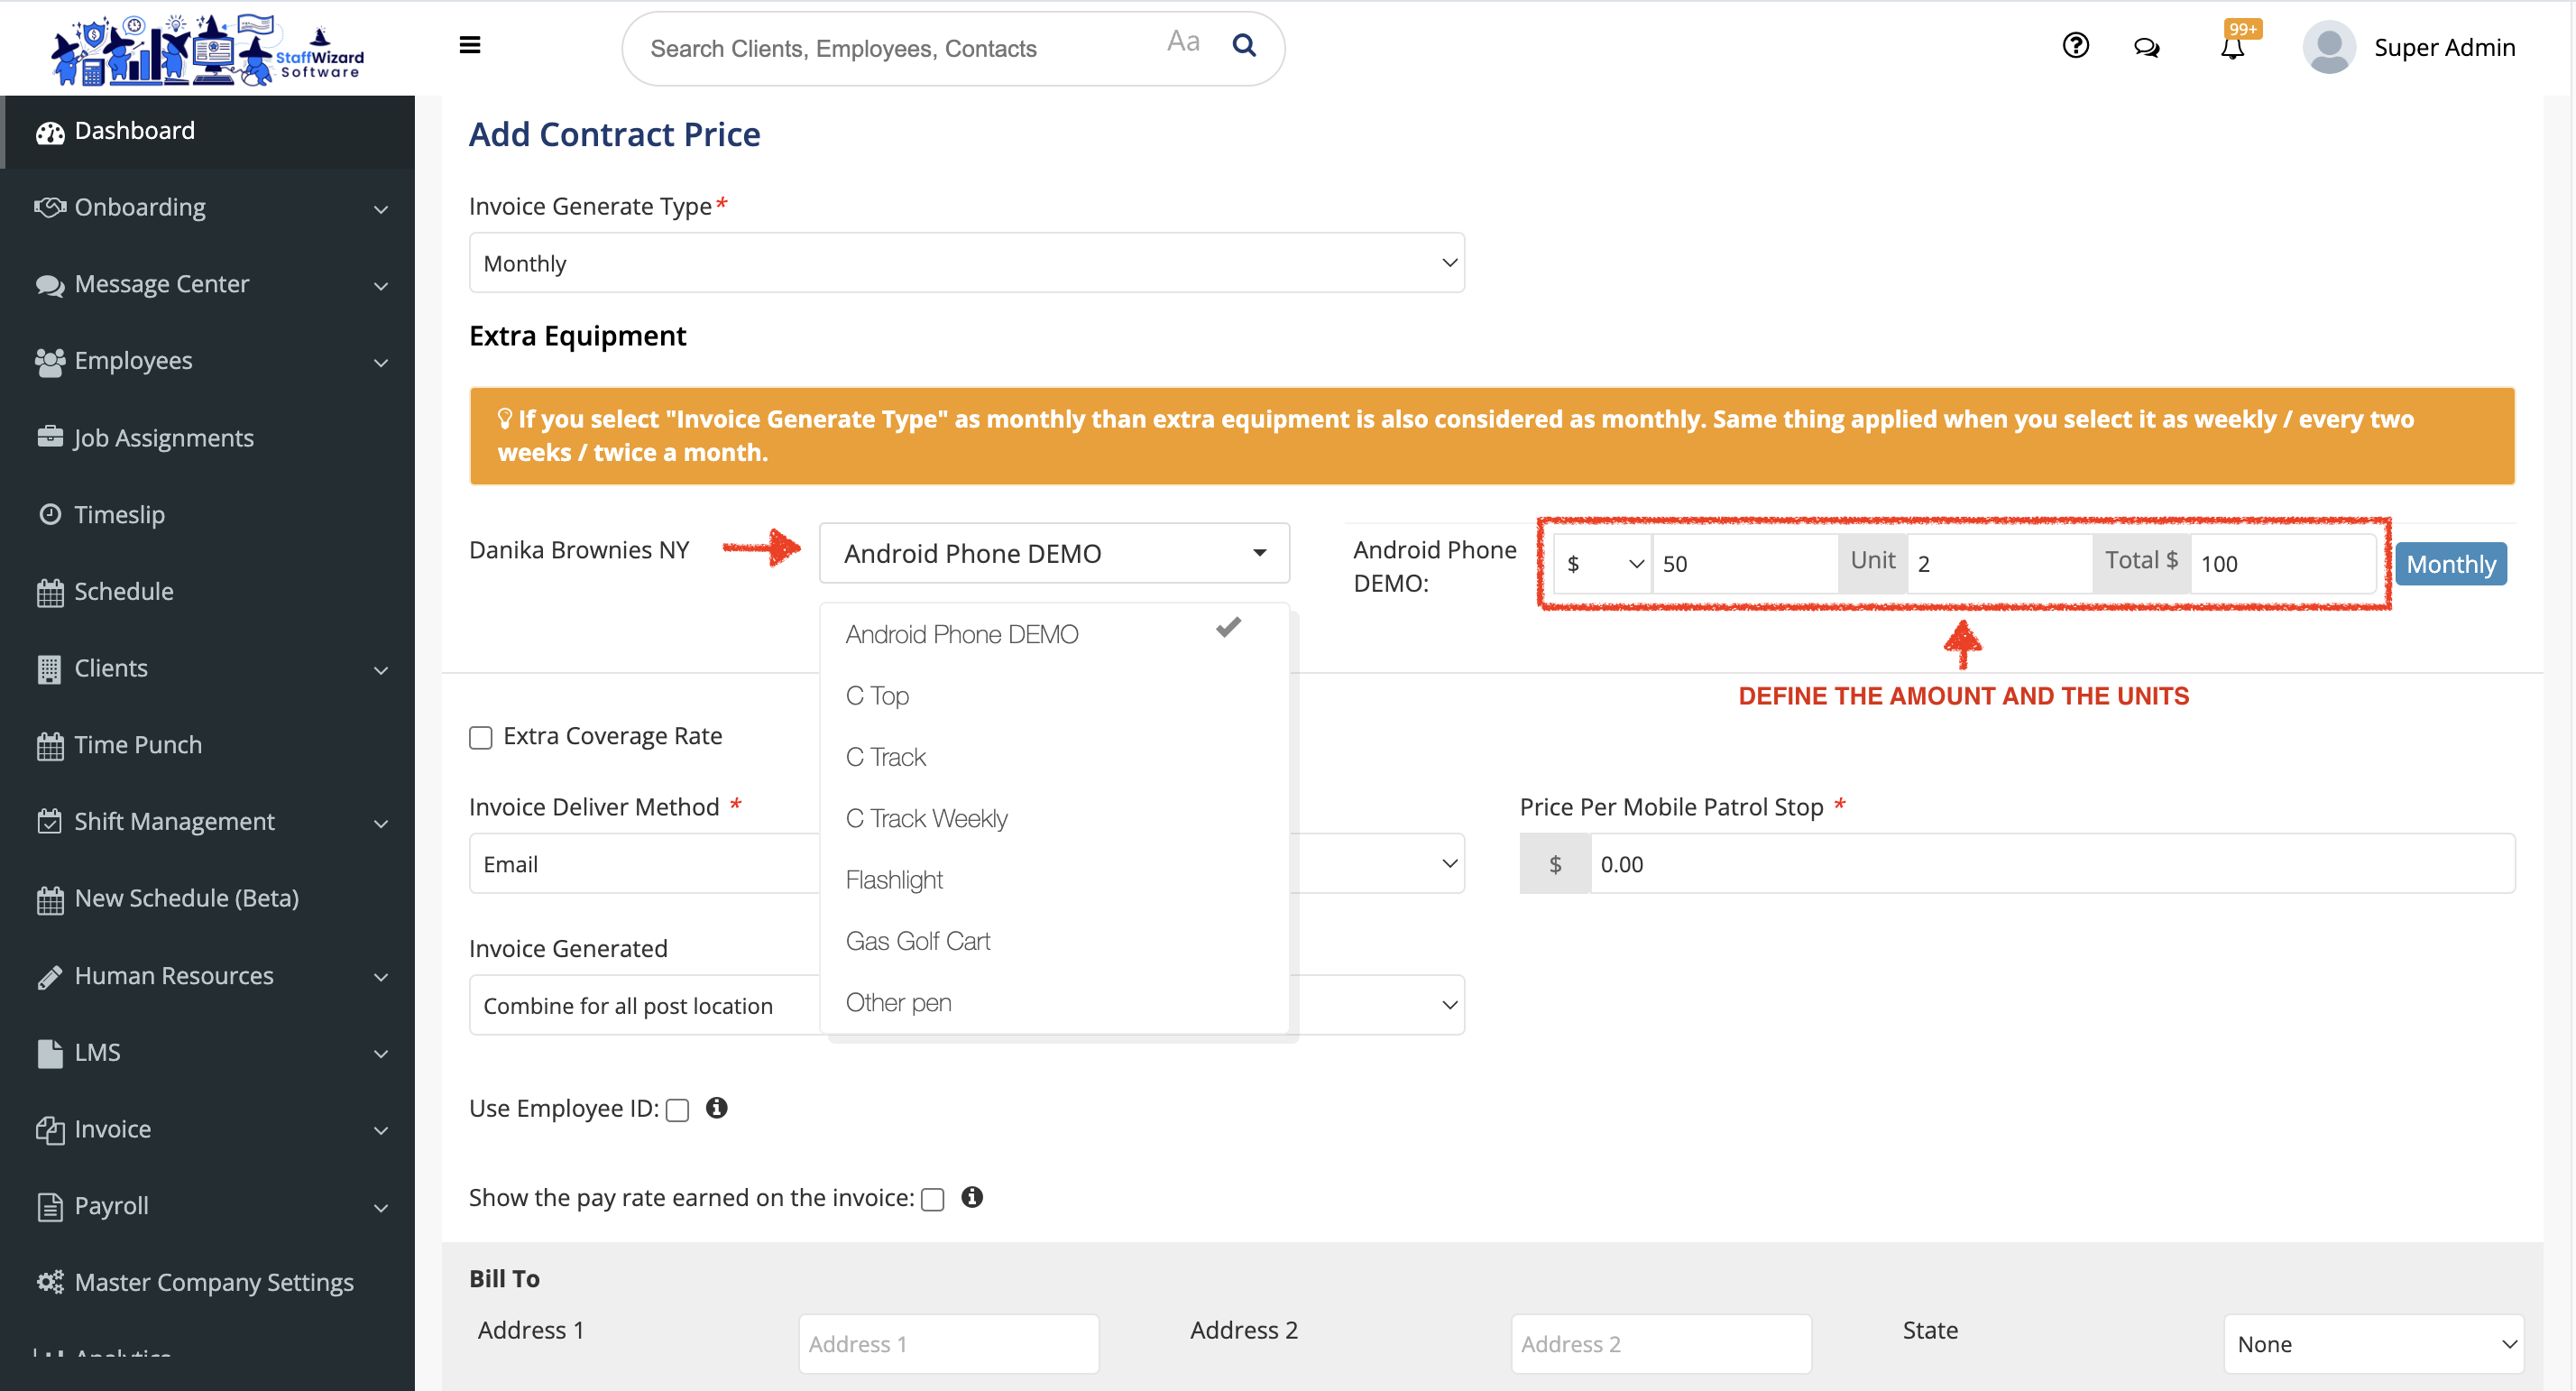Viewport: 2576px width, 1391px height.
Task: Open the State dropdown showing None
Action: pos(2373,1343)
